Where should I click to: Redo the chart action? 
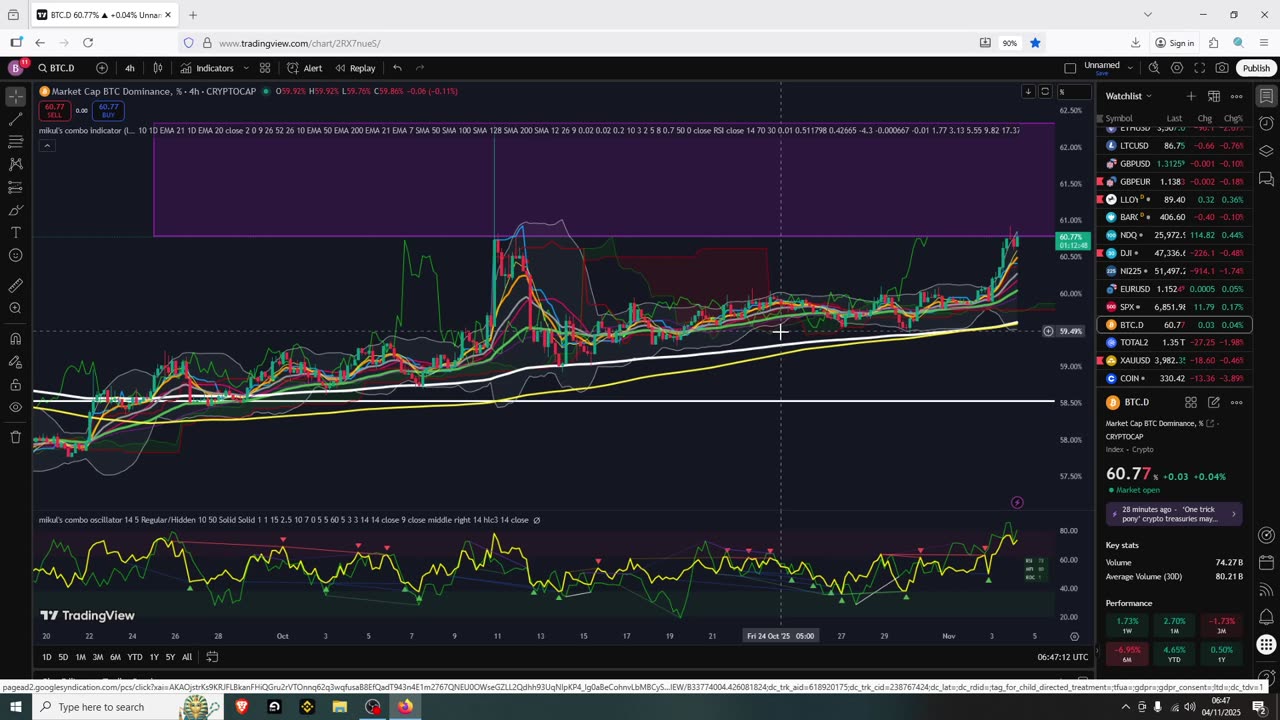click(420, 68)
